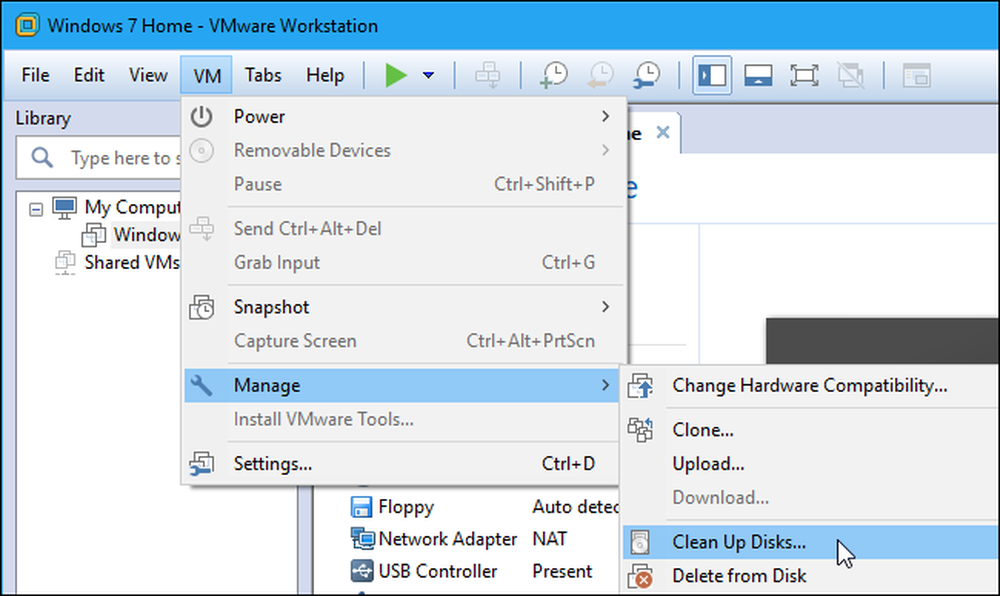Click the Network Adapter device icon
This screenshot has height=596, width=1000.
coord(362,539)
